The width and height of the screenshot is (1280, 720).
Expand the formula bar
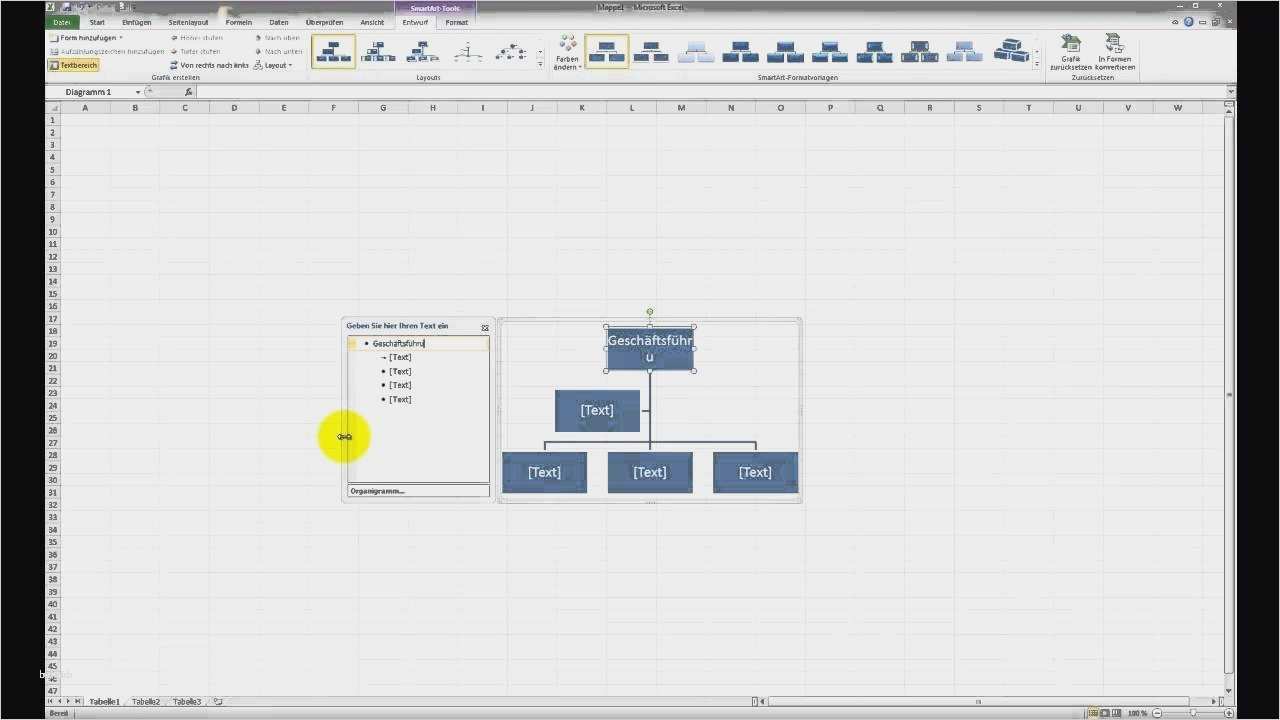click(1231, 92)
